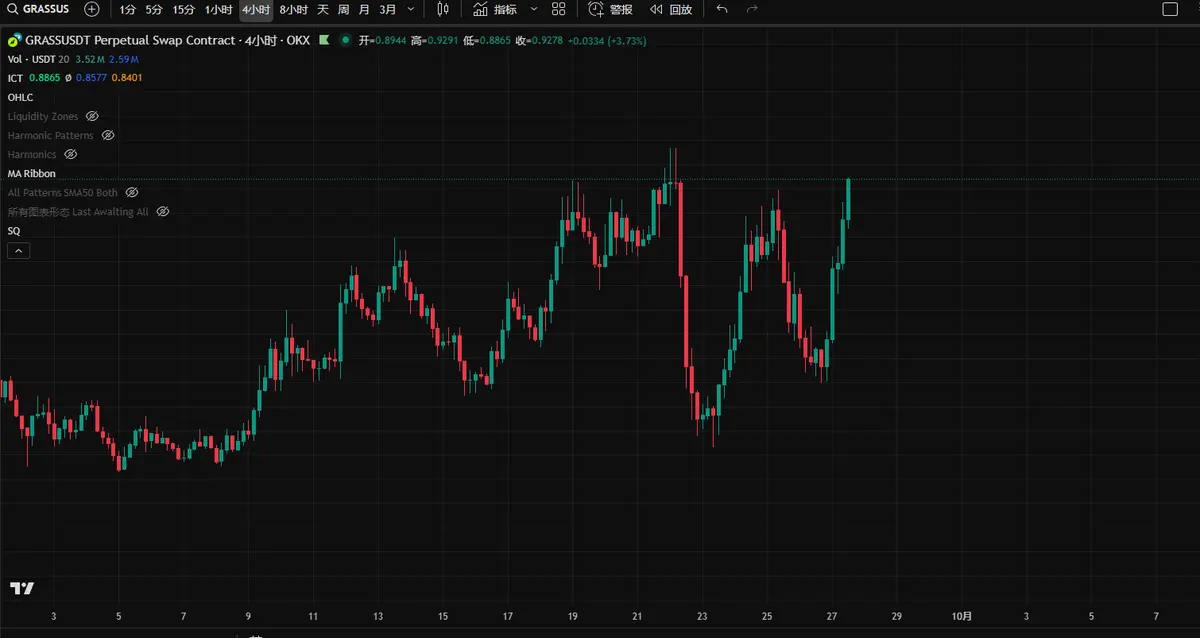The height and width of the screenshot is (638, 1200).
Task: Open layout selection square icon
Action: point(1169,9)
